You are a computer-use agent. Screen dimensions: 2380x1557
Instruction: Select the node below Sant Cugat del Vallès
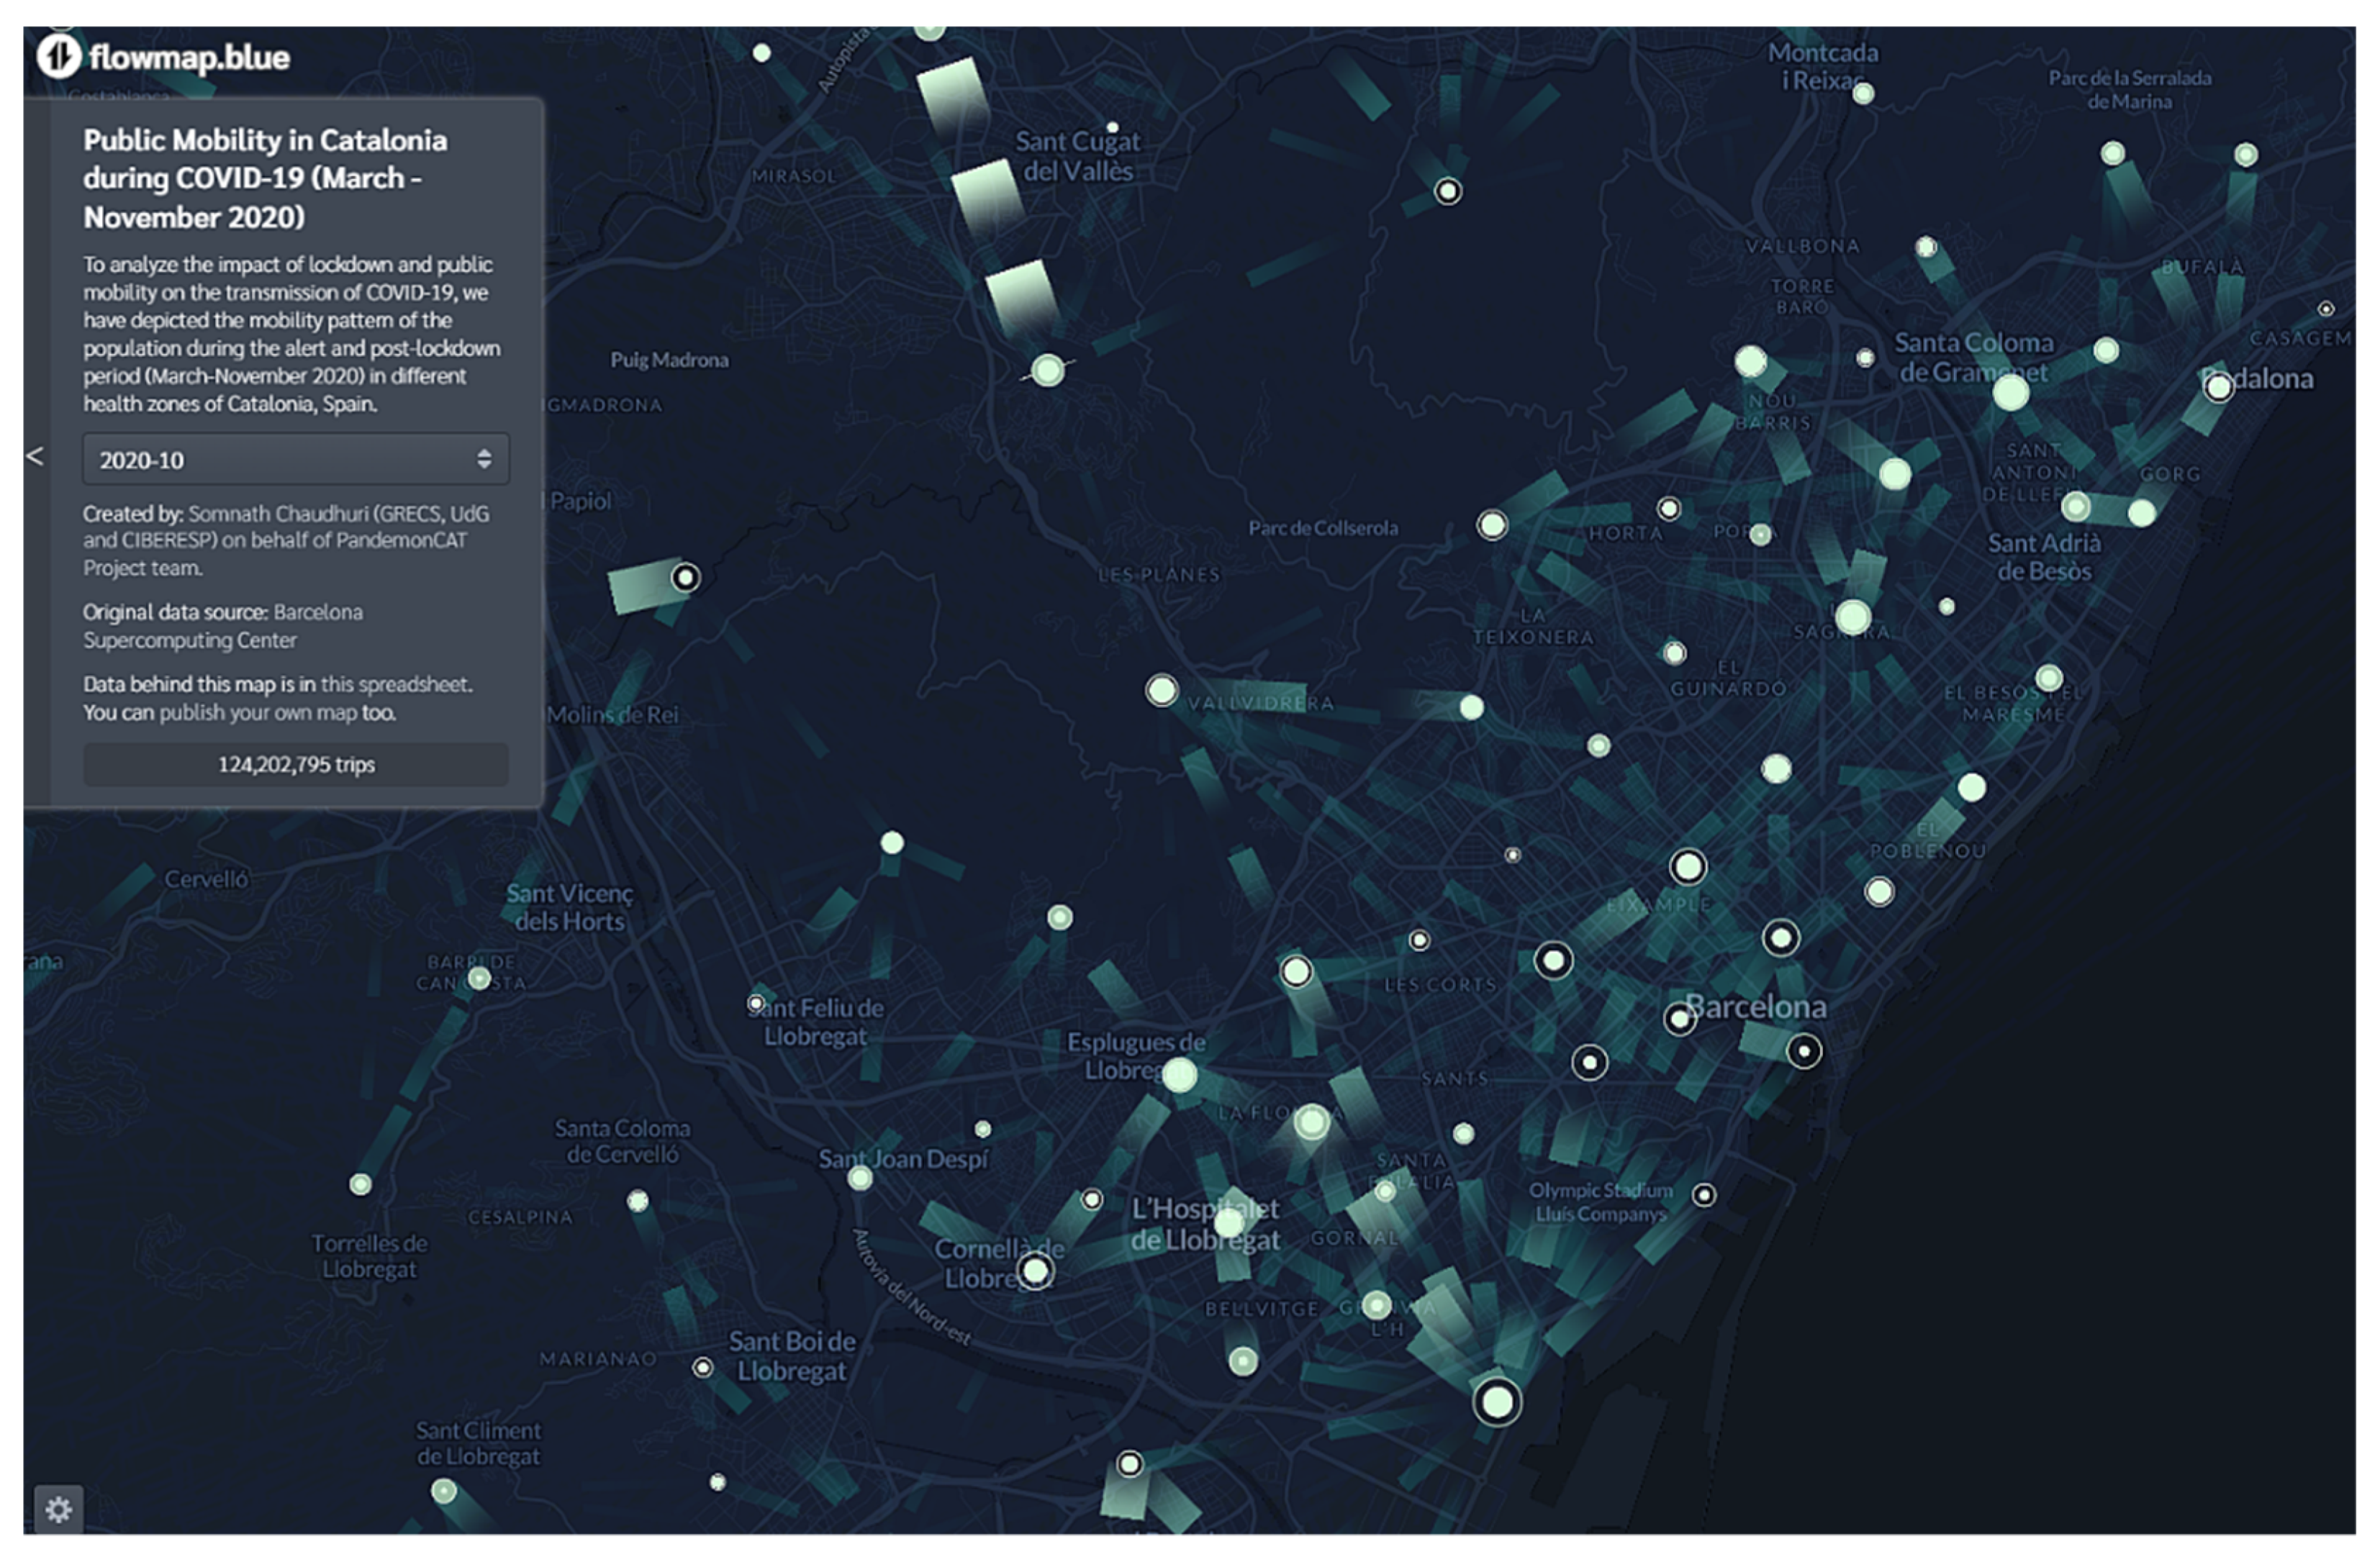pos(1047,370)
